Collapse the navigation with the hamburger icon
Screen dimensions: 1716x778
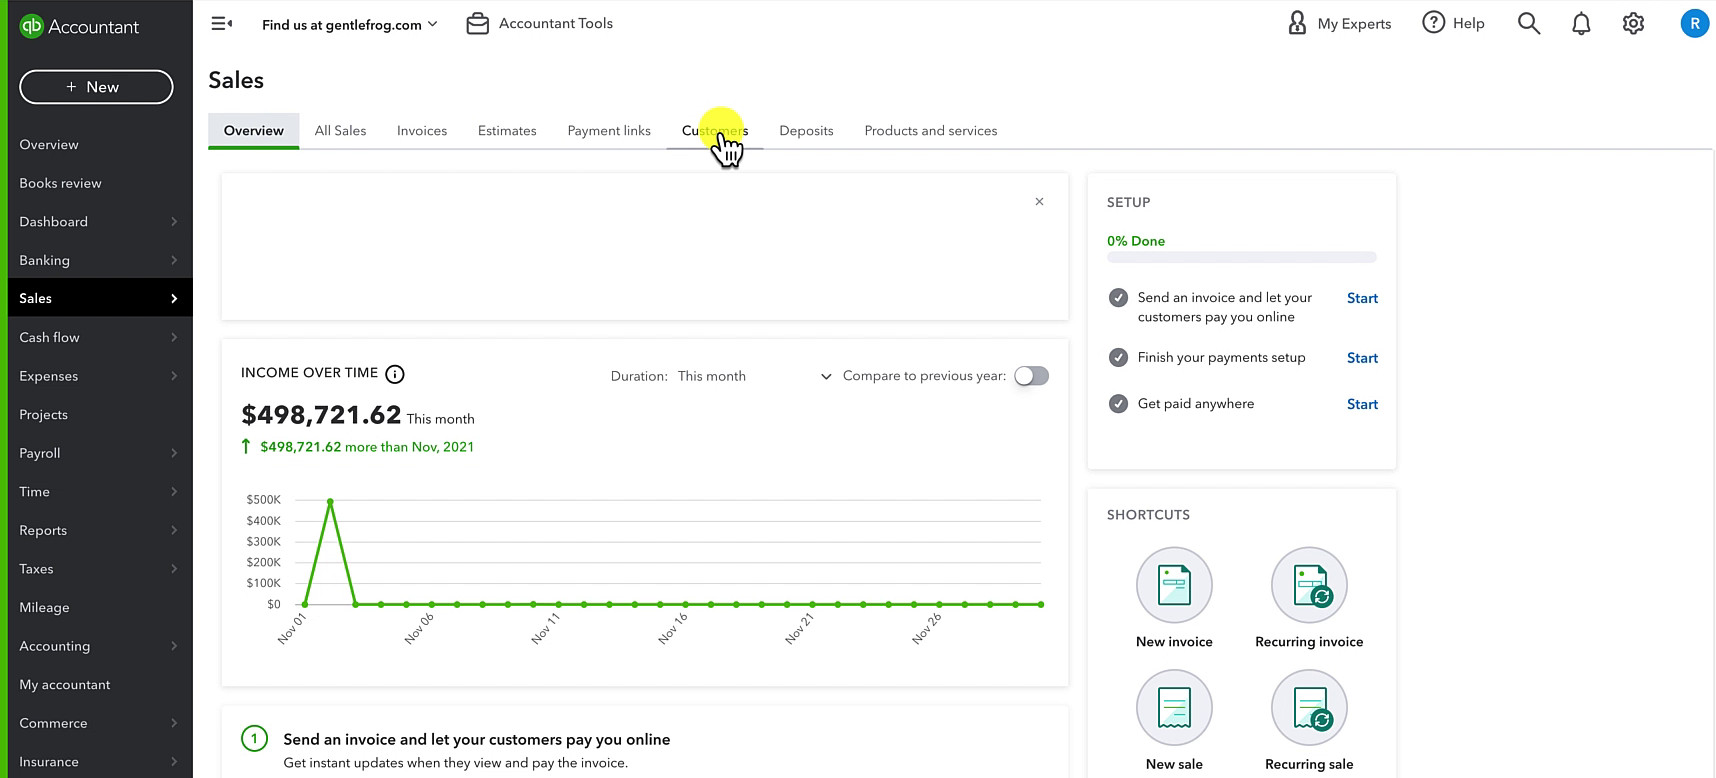[222, 23]
